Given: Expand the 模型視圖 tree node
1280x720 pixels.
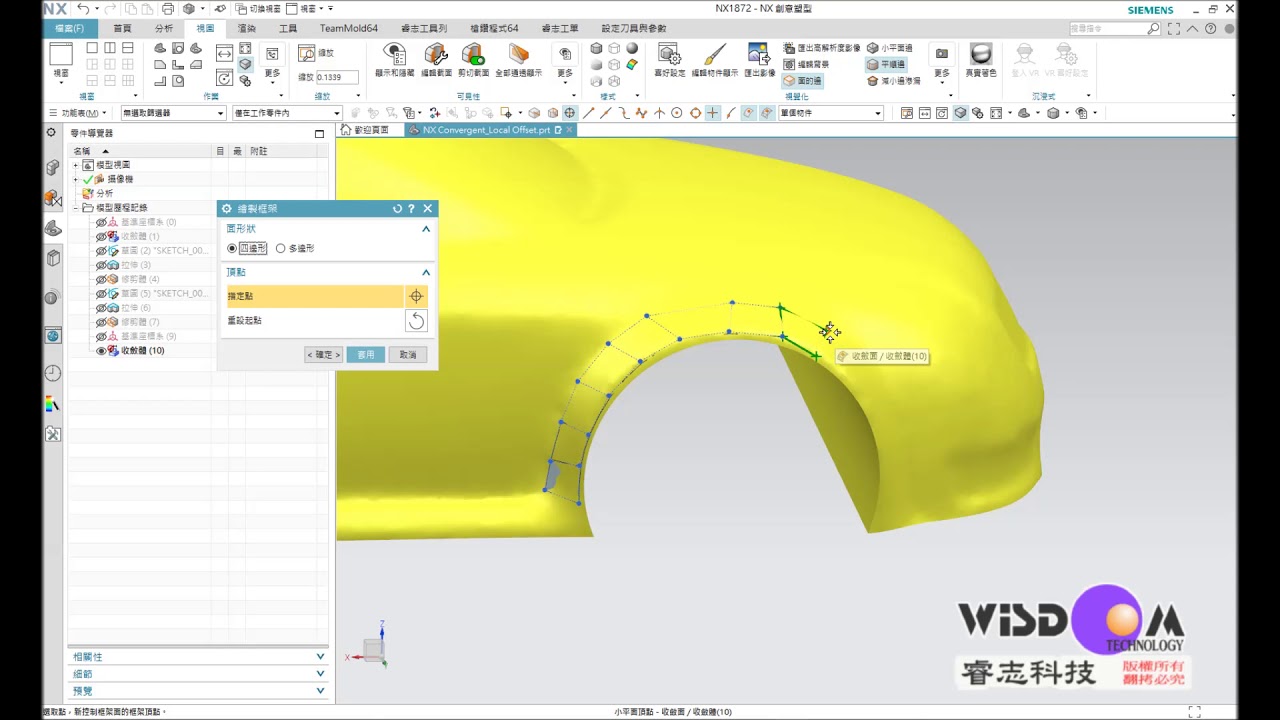Looking at the screenshot, I should [76, 165].
